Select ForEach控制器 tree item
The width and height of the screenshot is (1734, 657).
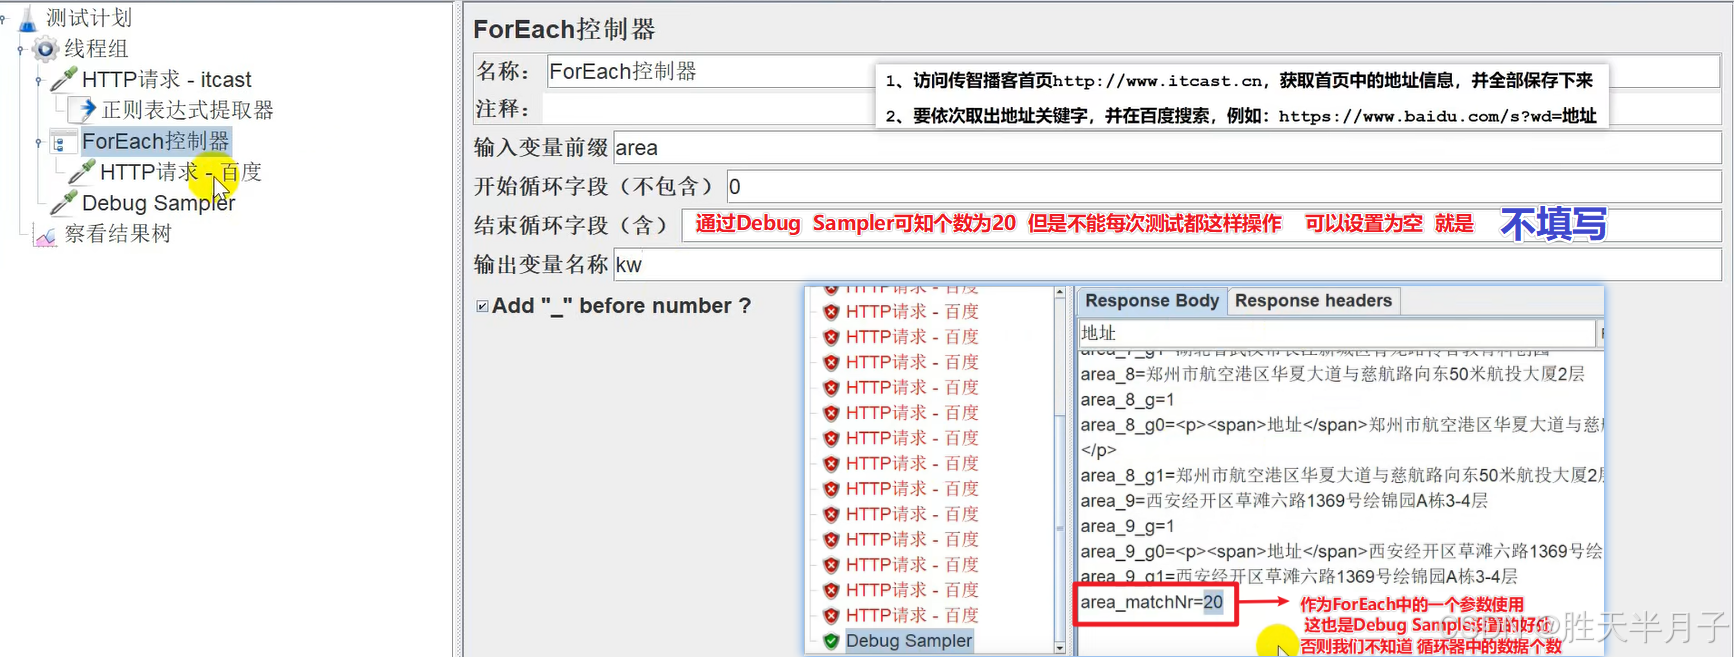click(156, 141)
